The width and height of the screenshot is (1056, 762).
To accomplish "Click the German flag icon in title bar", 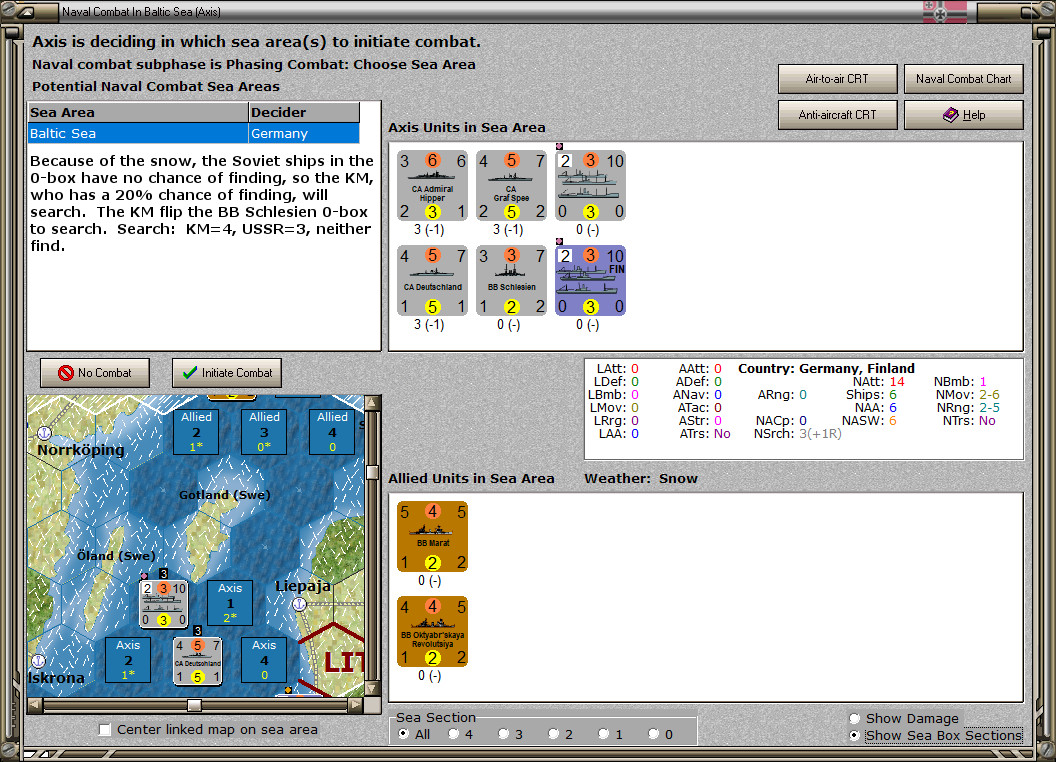I will 945,11.
